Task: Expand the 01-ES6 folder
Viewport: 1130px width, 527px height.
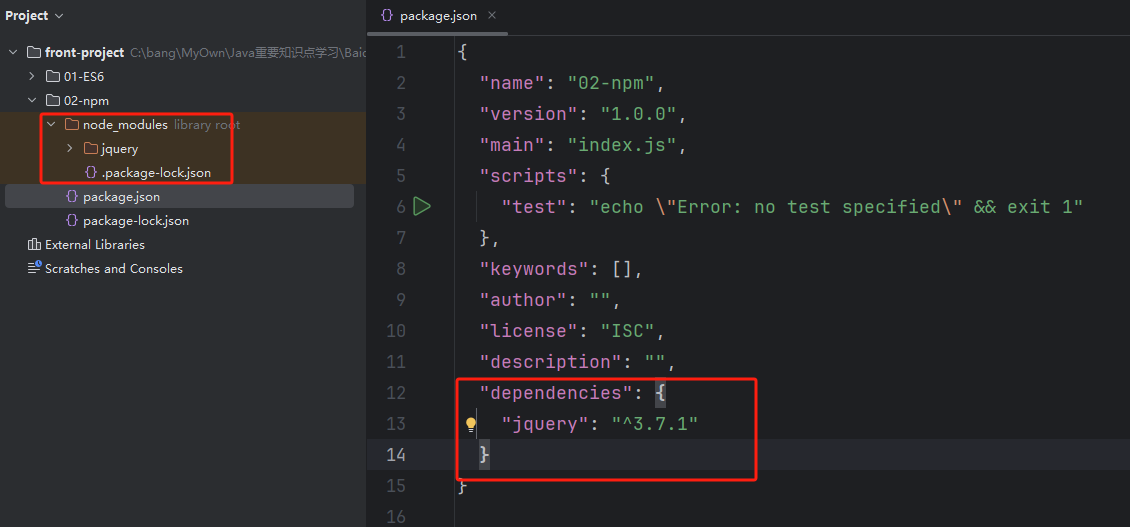Action: click(x=32, y=76)
